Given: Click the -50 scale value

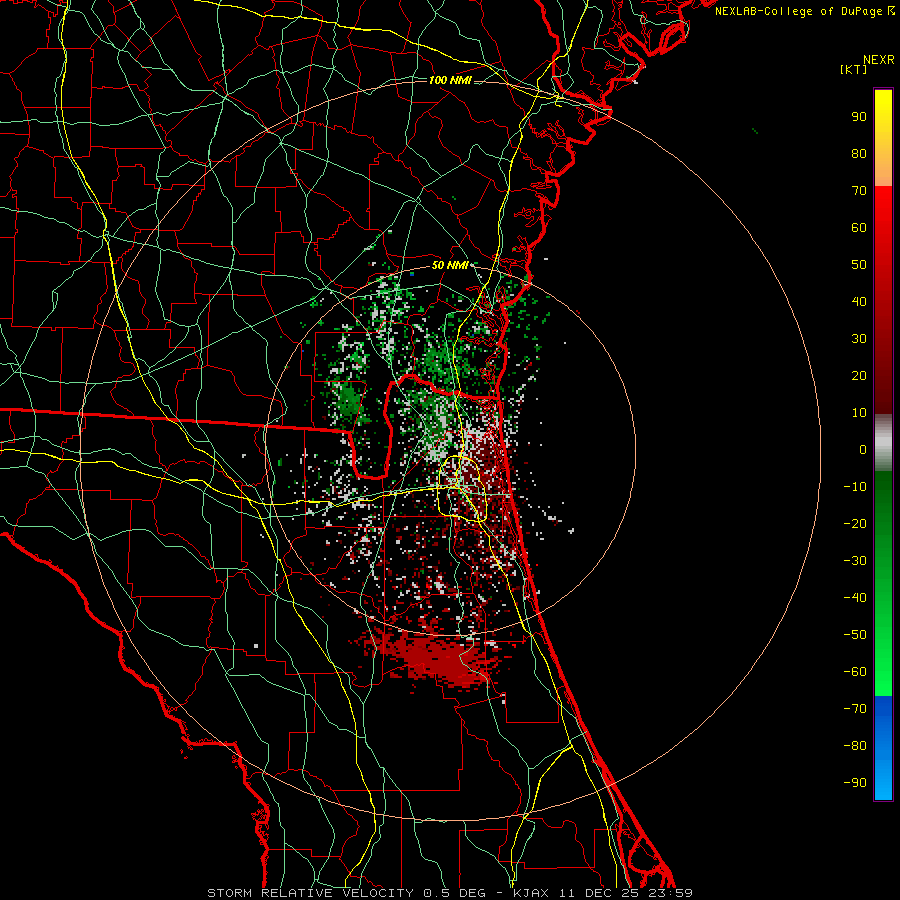Looking at the screenshot, I should pos(855,635).
